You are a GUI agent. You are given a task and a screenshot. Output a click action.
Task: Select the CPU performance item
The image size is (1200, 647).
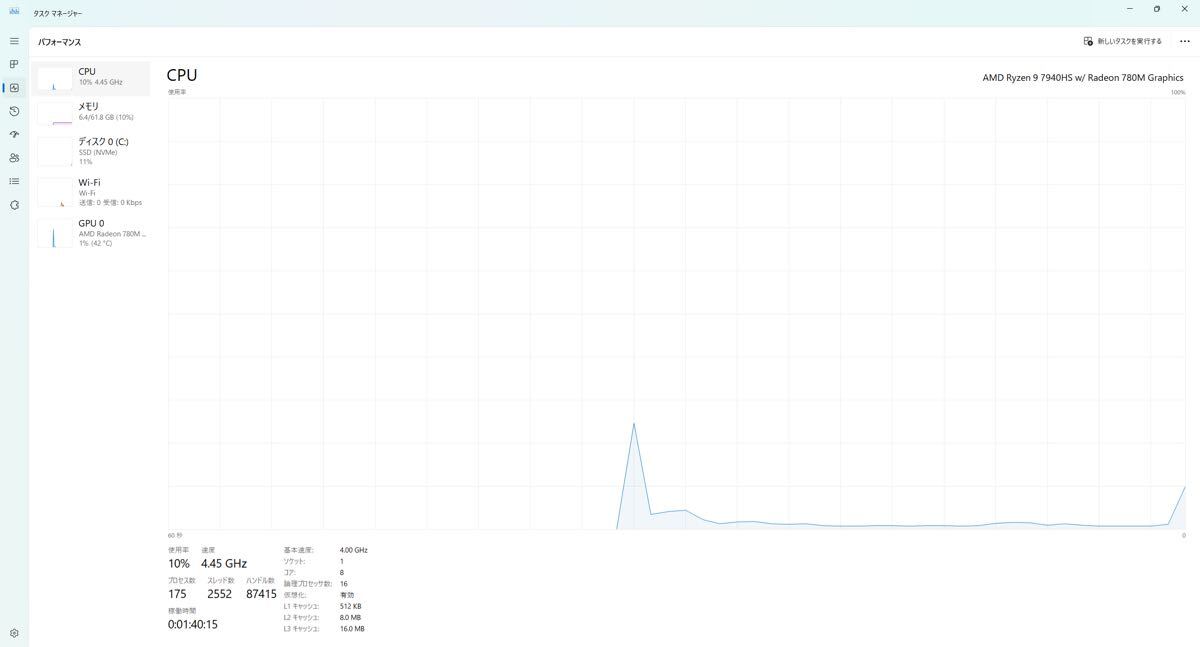tap(91, 77)
